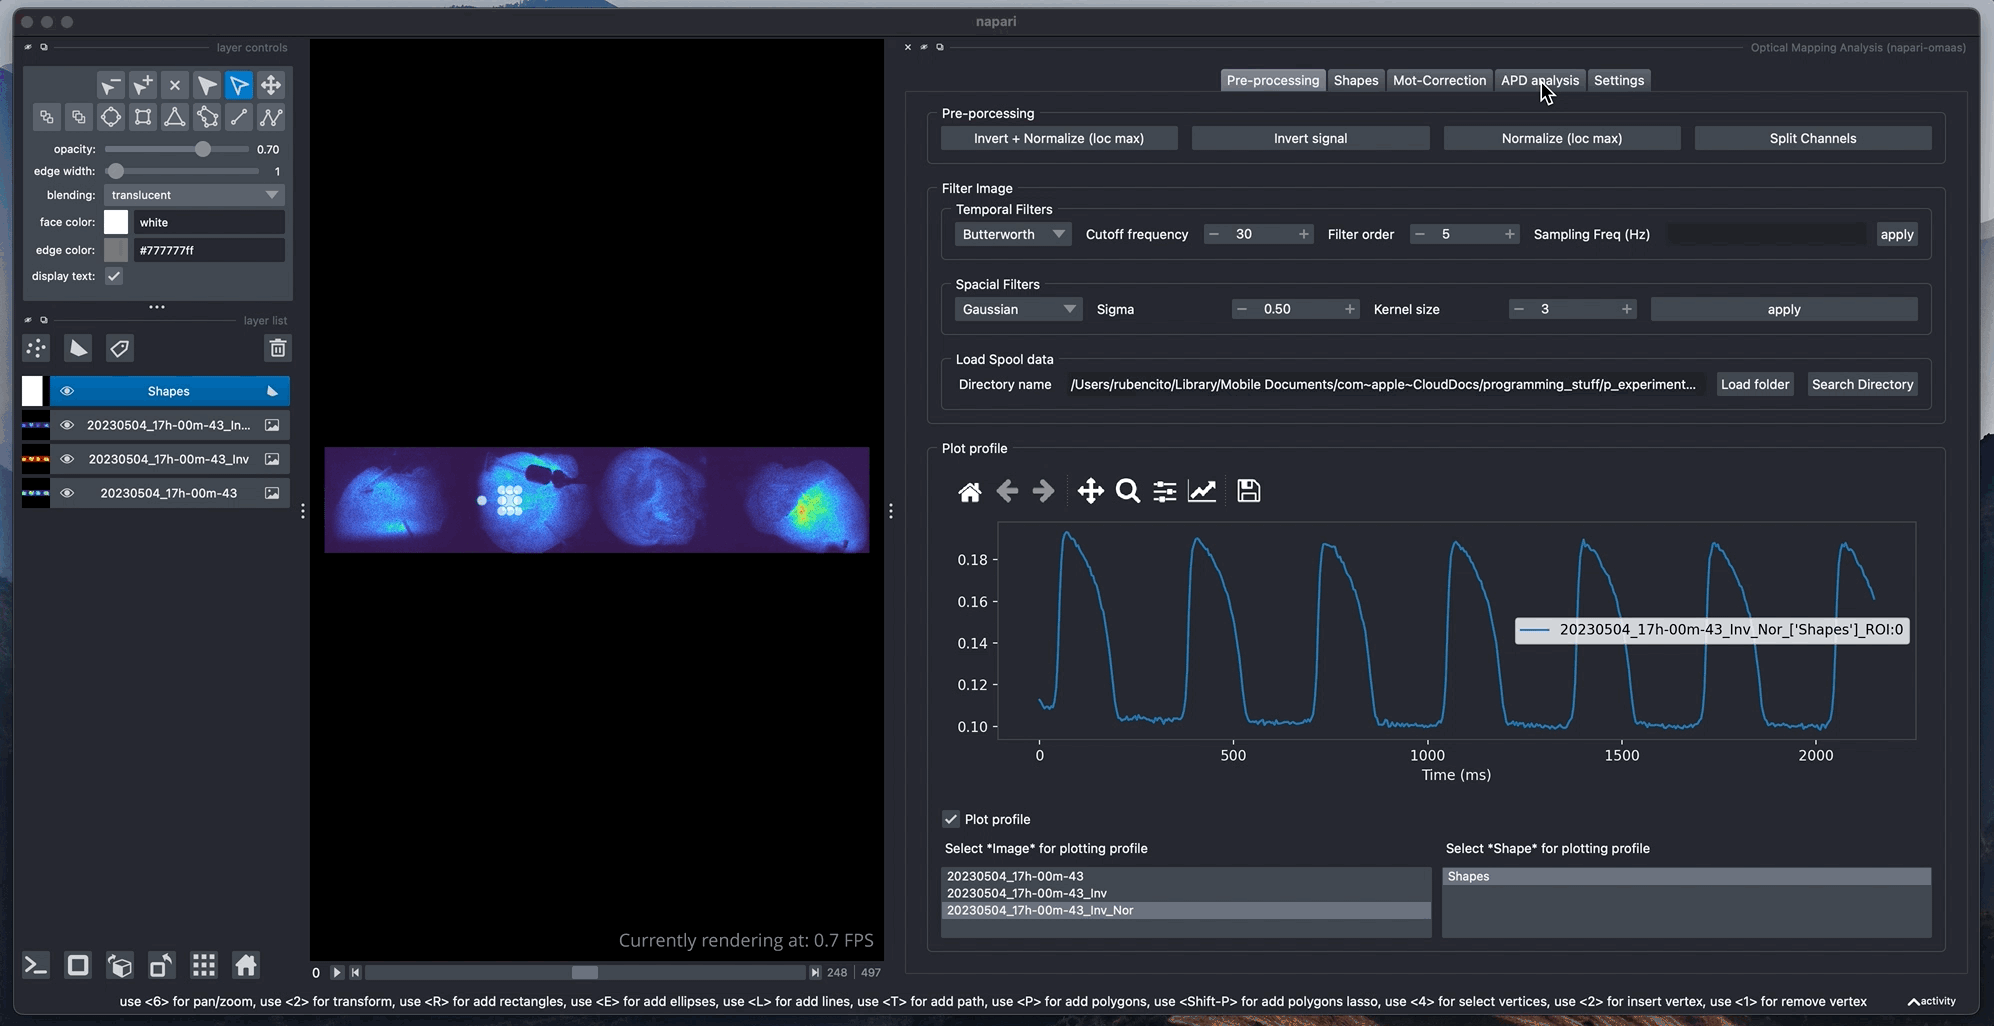Decrease the cutoff frequency value

pos(1214,234)
